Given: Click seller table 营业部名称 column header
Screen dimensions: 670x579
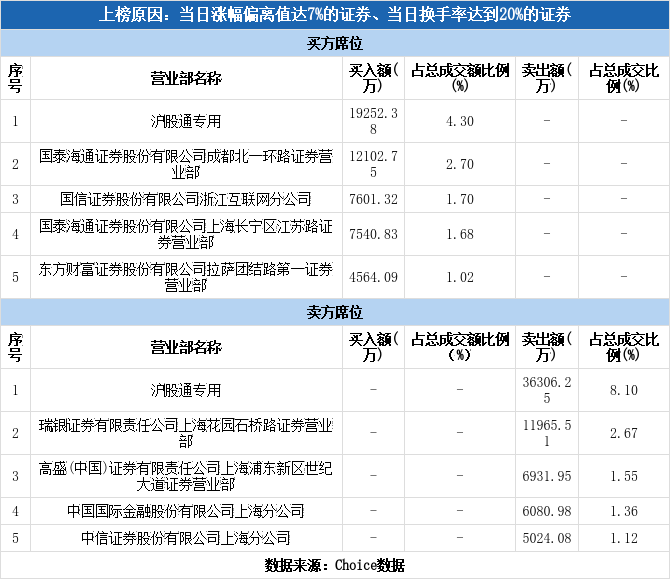Looking at the screenshot, I should pyautogui.click(x=186, y=347).
